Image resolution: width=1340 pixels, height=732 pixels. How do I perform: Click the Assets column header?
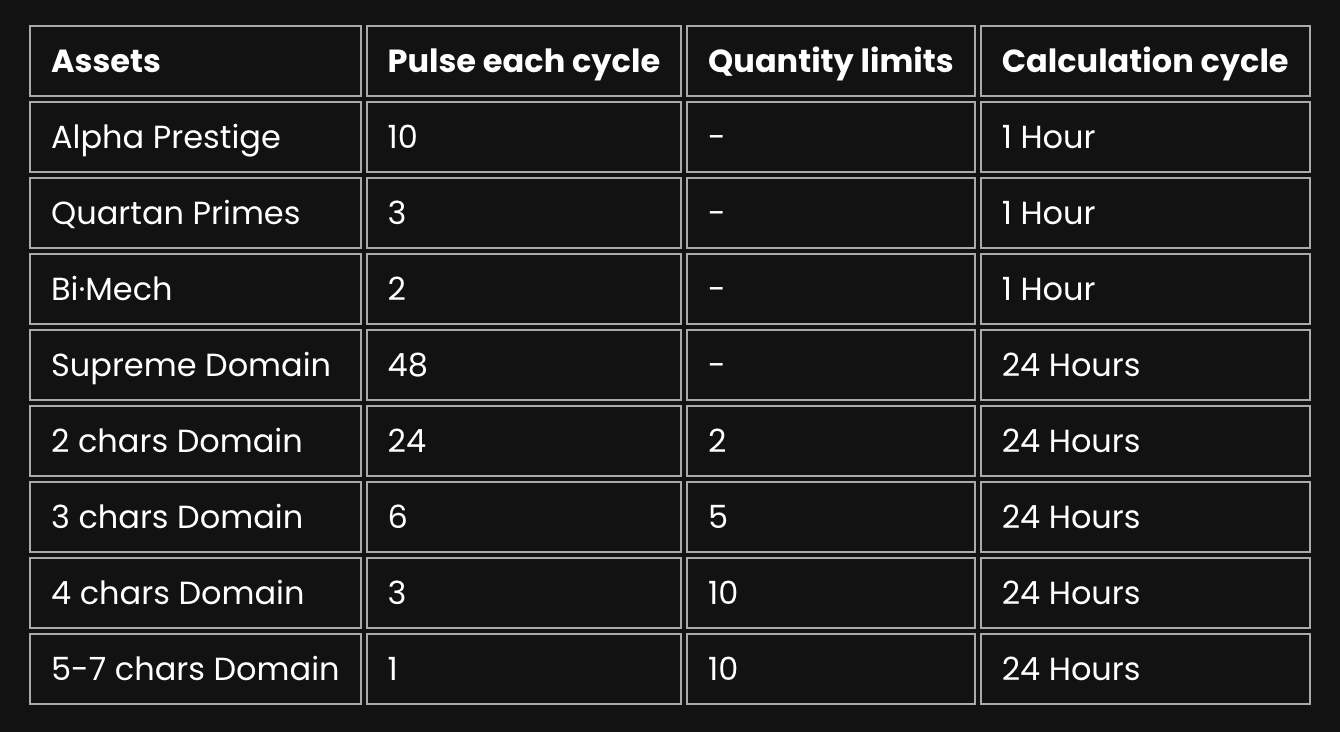(195, 61)
